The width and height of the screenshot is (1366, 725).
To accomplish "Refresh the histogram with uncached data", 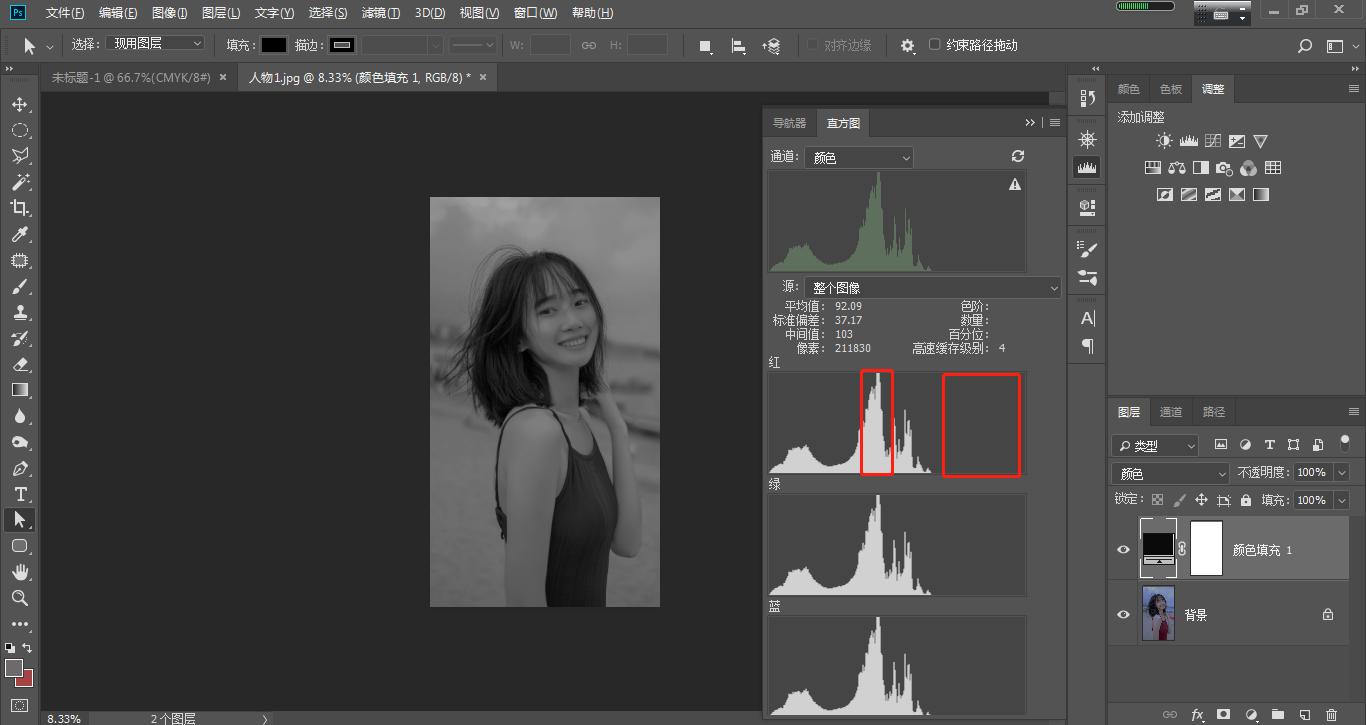I will pos(1017,156).
